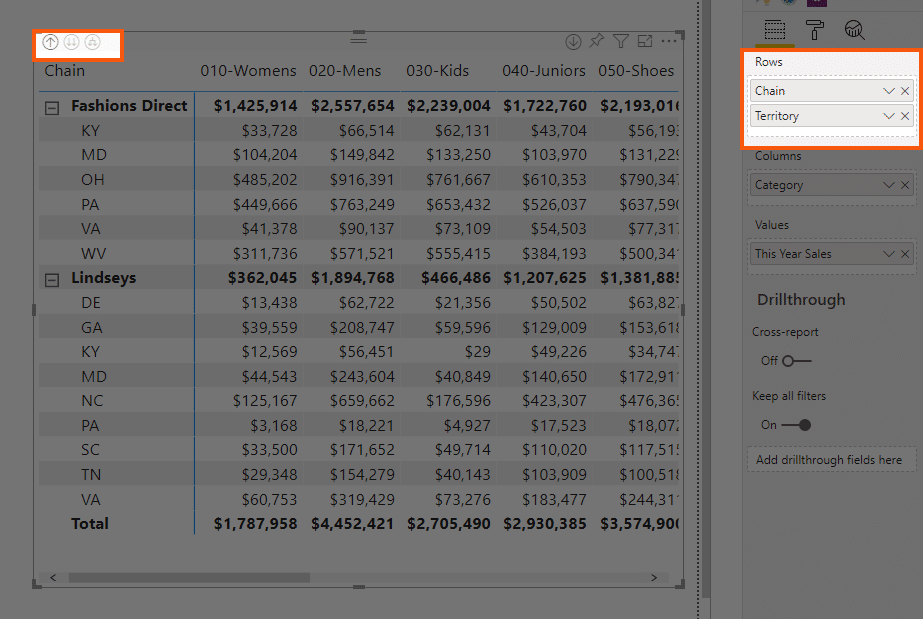Open the Format pane paint roller icon
923x619 pixels.
click(815, 30)
